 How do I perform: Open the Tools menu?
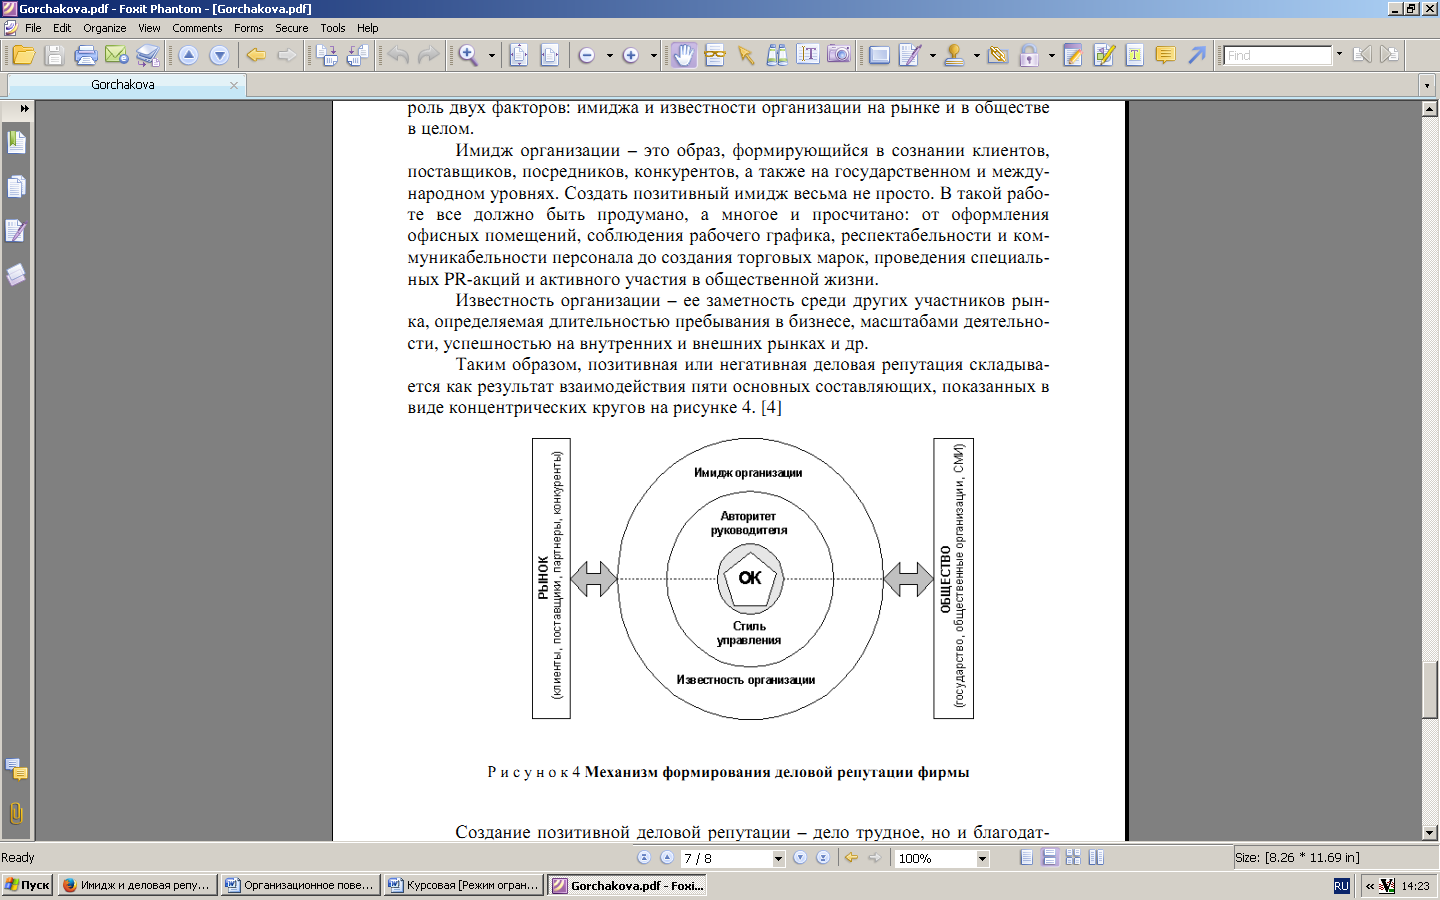333,28
